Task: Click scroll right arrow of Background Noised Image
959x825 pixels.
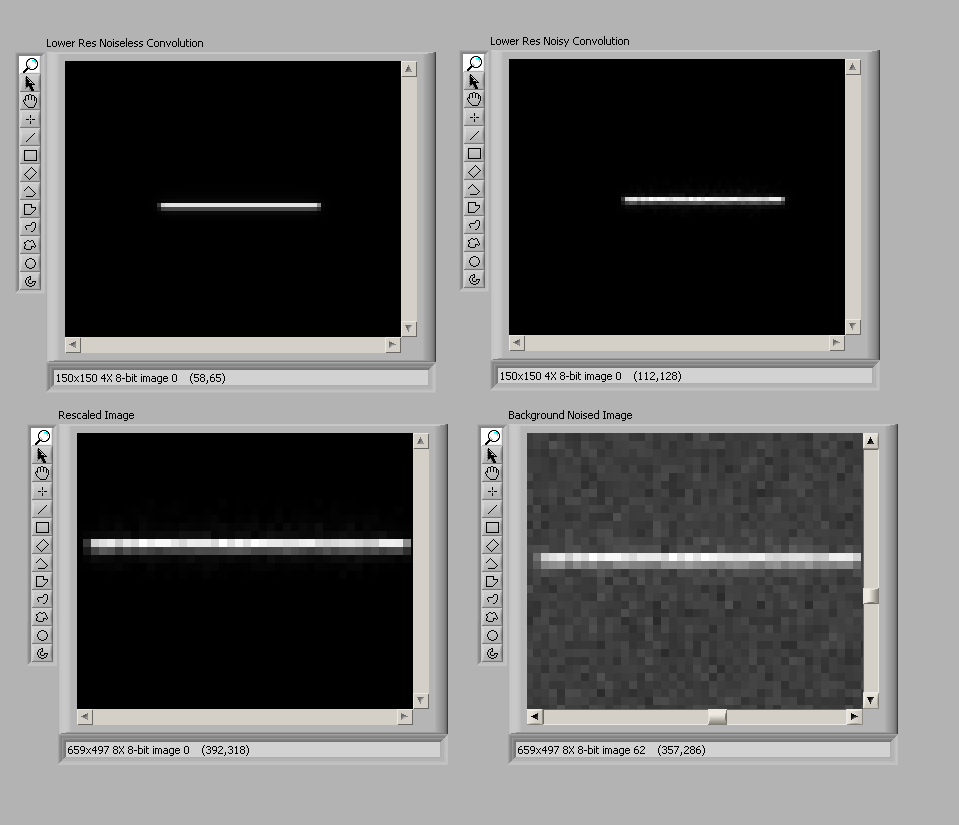Action: coord(853,717)
